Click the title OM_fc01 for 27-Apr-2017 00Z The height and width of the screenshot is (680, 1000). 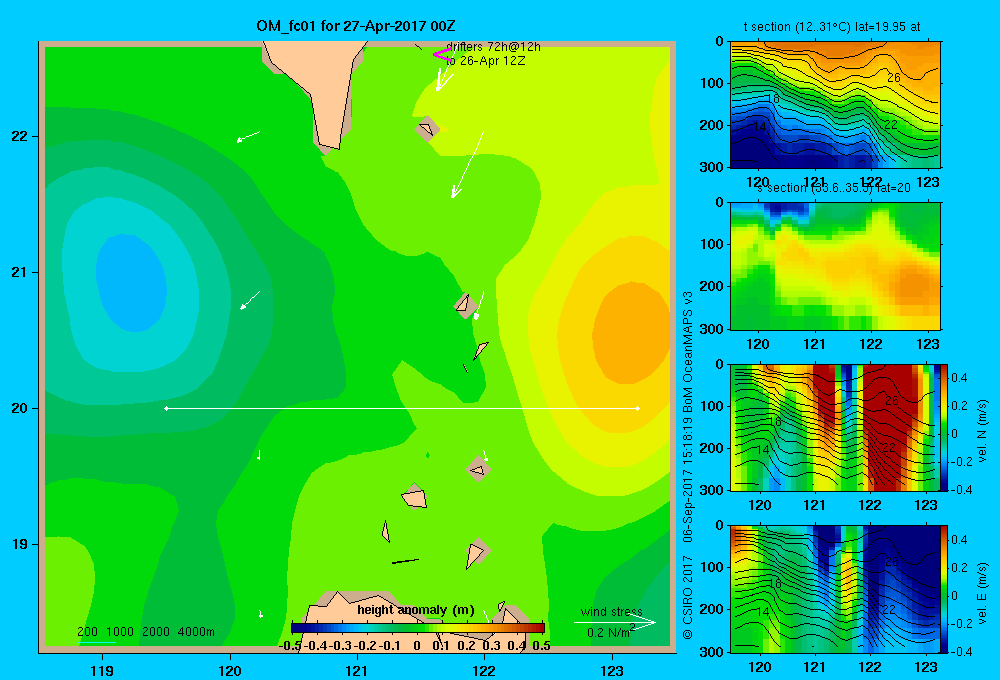(x=355, y=26)
